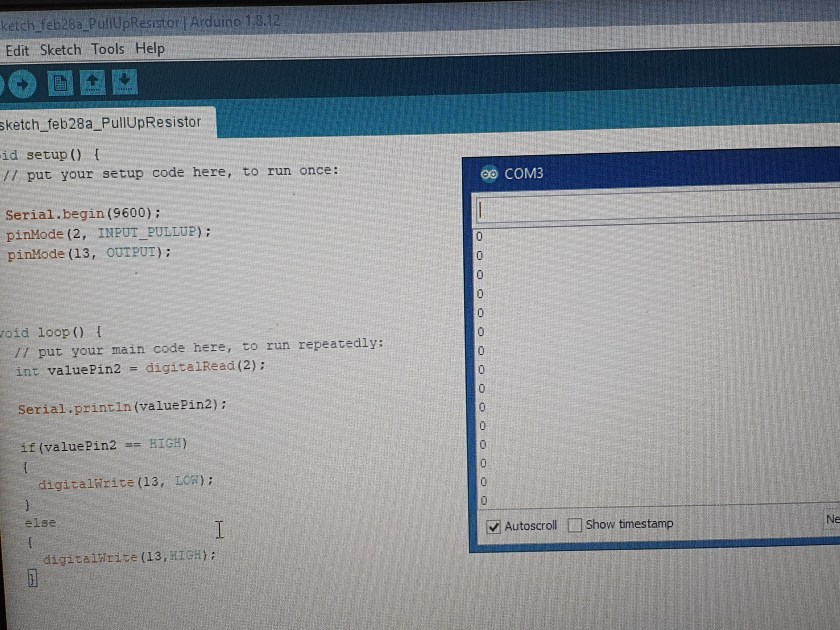
Task: Open the Tools menu
Action: 107,49
